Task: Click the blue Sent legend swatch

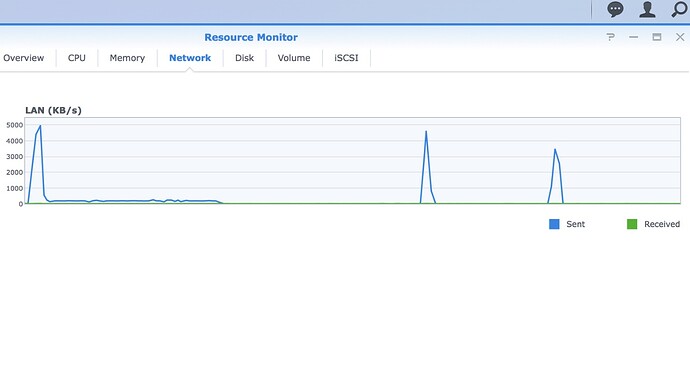Action: coord(554,224)
